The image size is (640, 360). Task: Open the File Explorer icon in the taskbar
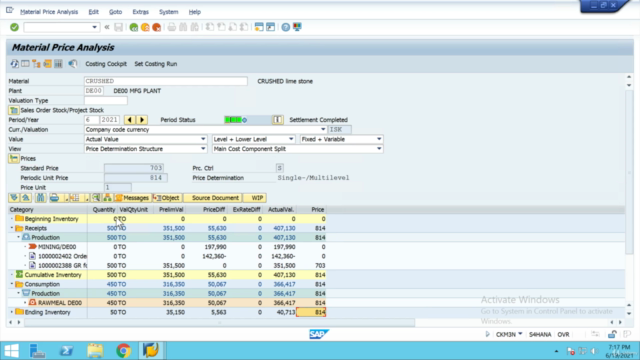[95, 351]
